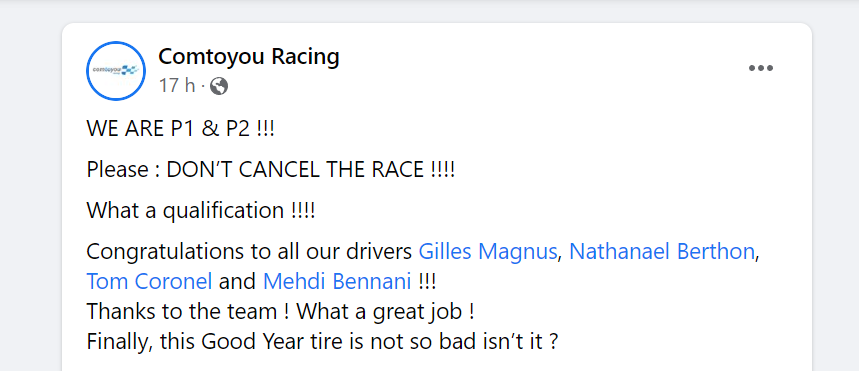
Task: Visit Mehdi Bennani tagged profile
Action: click(x=337, y=282)
